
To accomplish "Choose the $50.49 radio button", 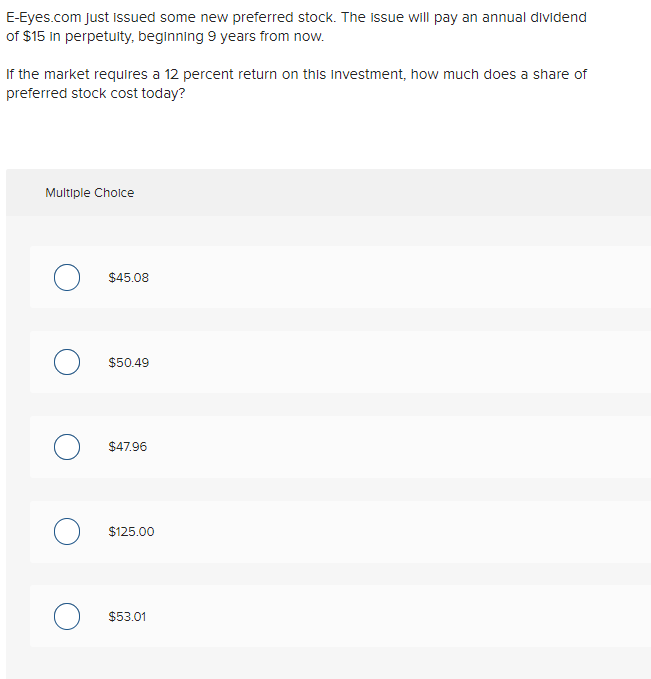I will 67,362.
